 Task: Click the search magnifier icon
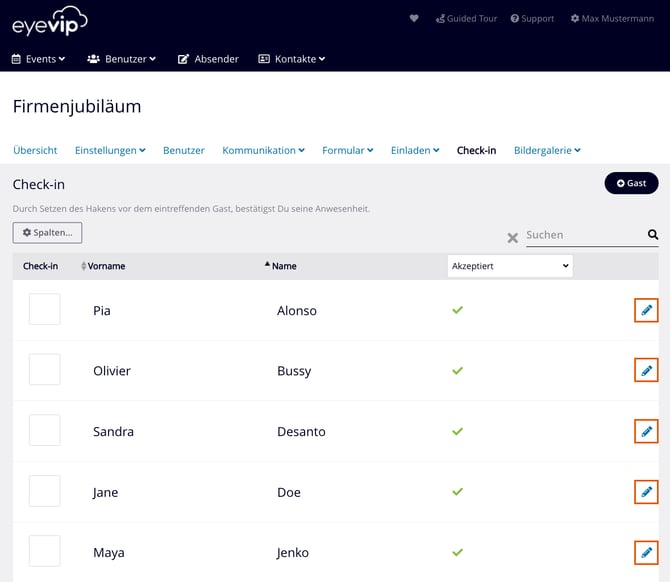(652, 235)
